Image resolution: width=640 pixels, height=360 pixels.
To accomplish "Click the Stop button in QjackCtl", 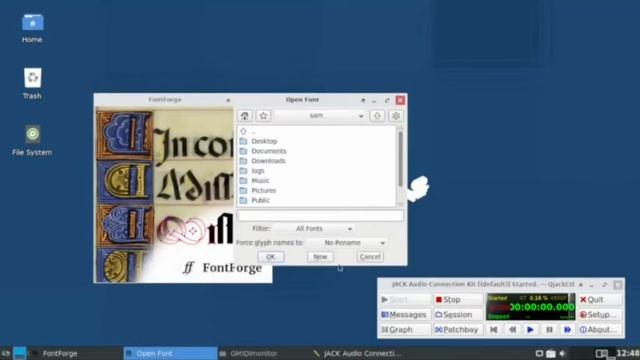I will click(x=458, y=300).
